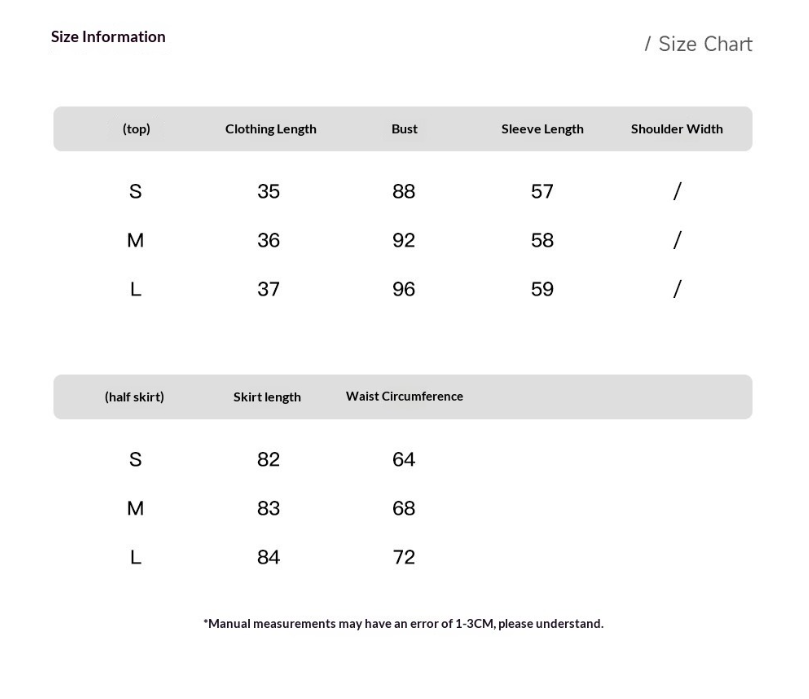Select size L in half skirt table

pos(135,558)
